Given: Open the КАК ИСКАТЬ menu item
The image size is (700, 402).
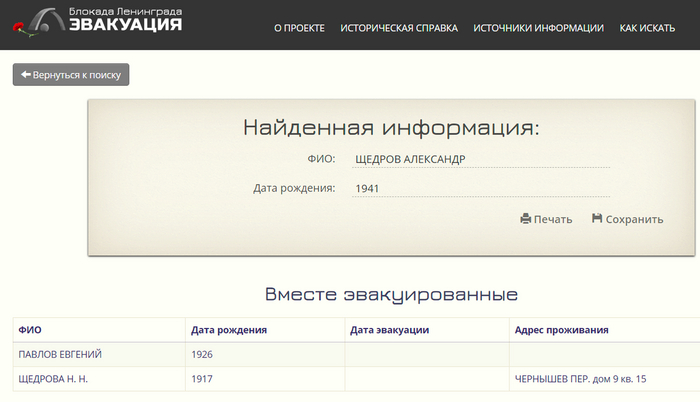Looking at the screenshot, I should (647, 28).
